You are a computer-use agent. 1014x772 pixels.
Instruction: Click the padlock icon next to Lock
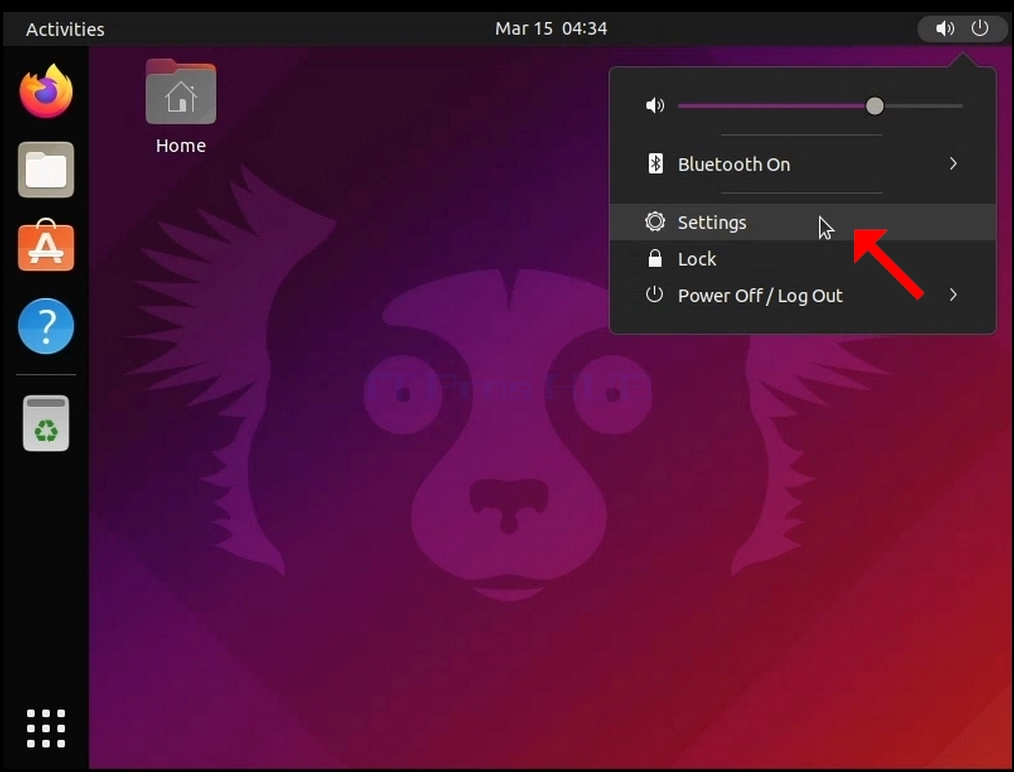click(655, 259)
